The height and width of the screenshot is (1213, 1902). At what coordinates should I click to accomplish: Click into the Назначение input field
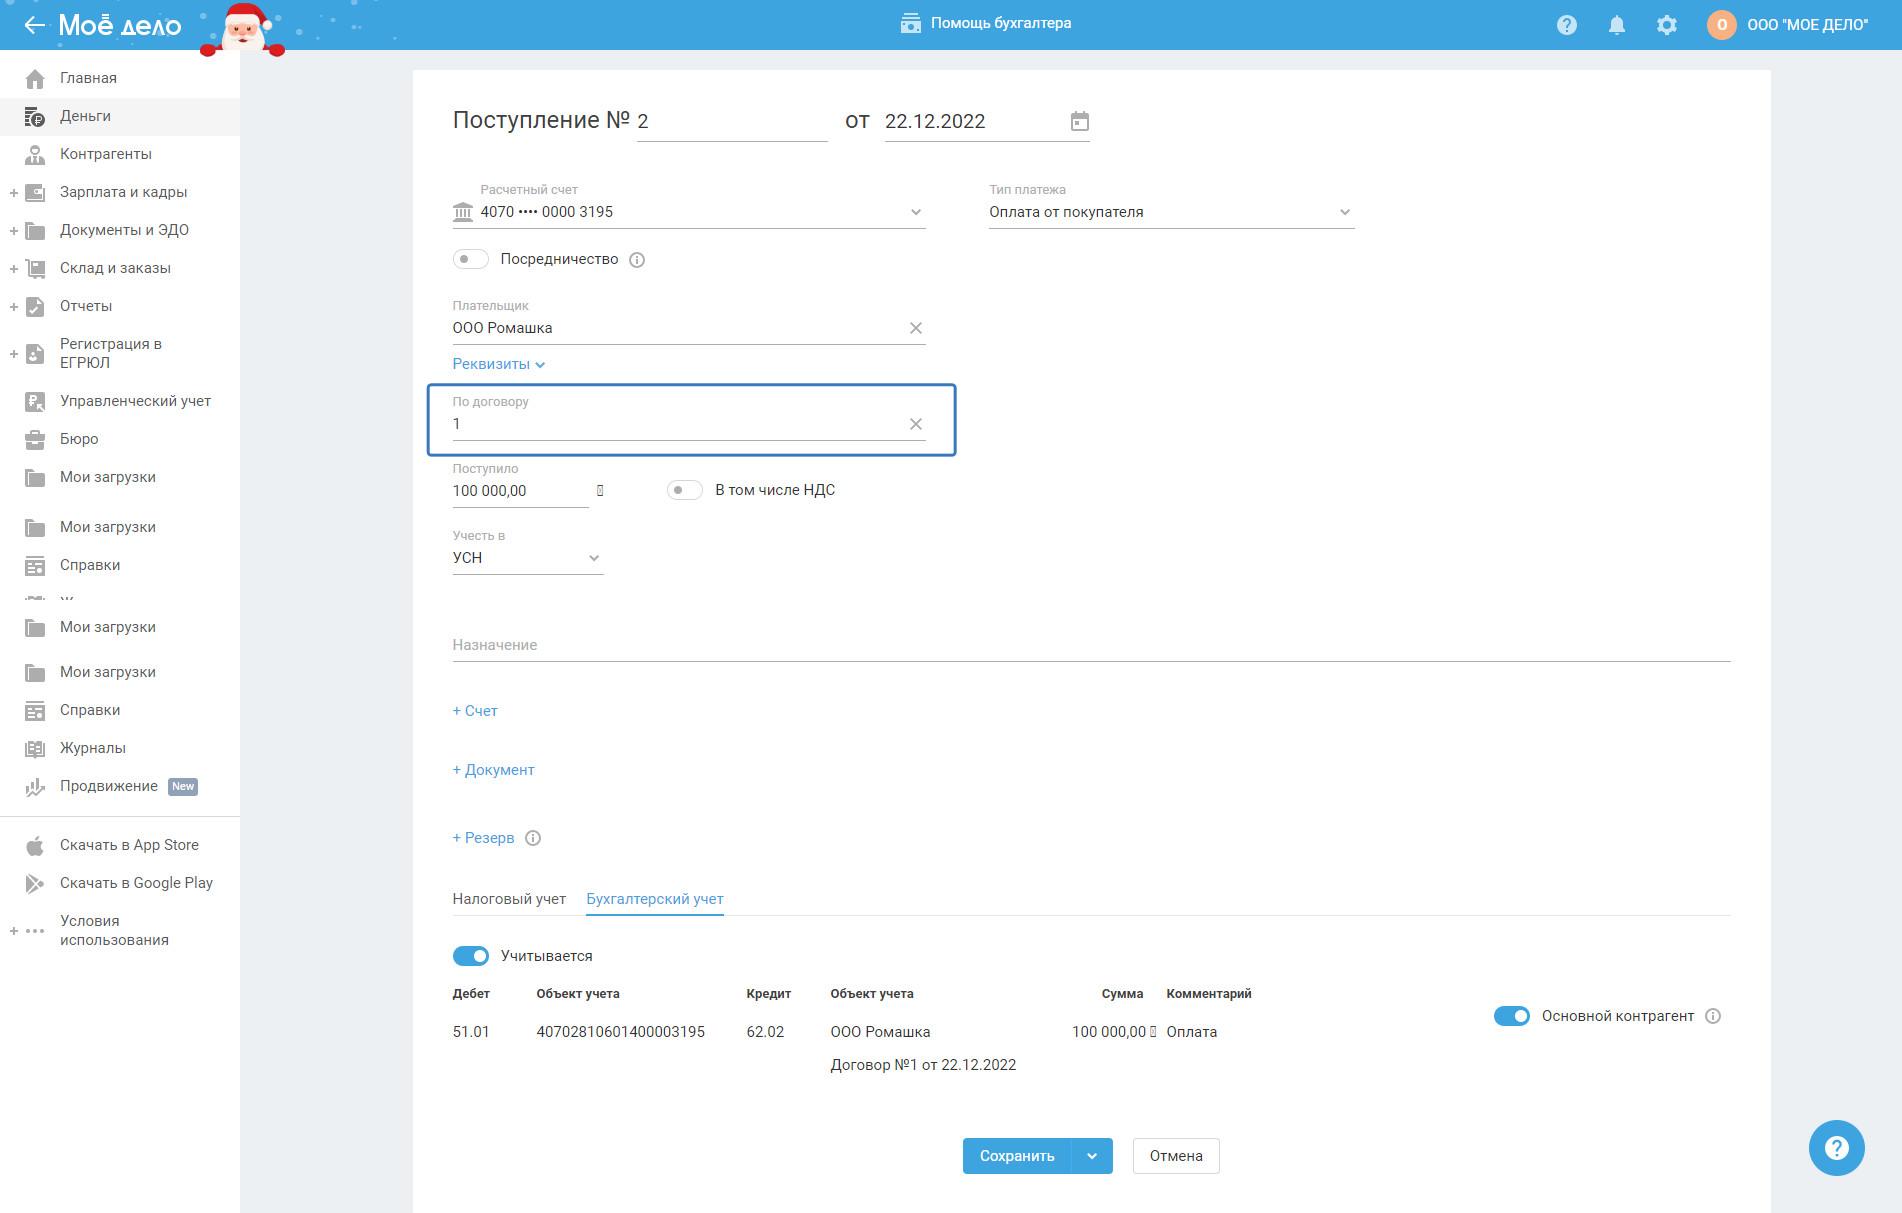[1090, 645]
